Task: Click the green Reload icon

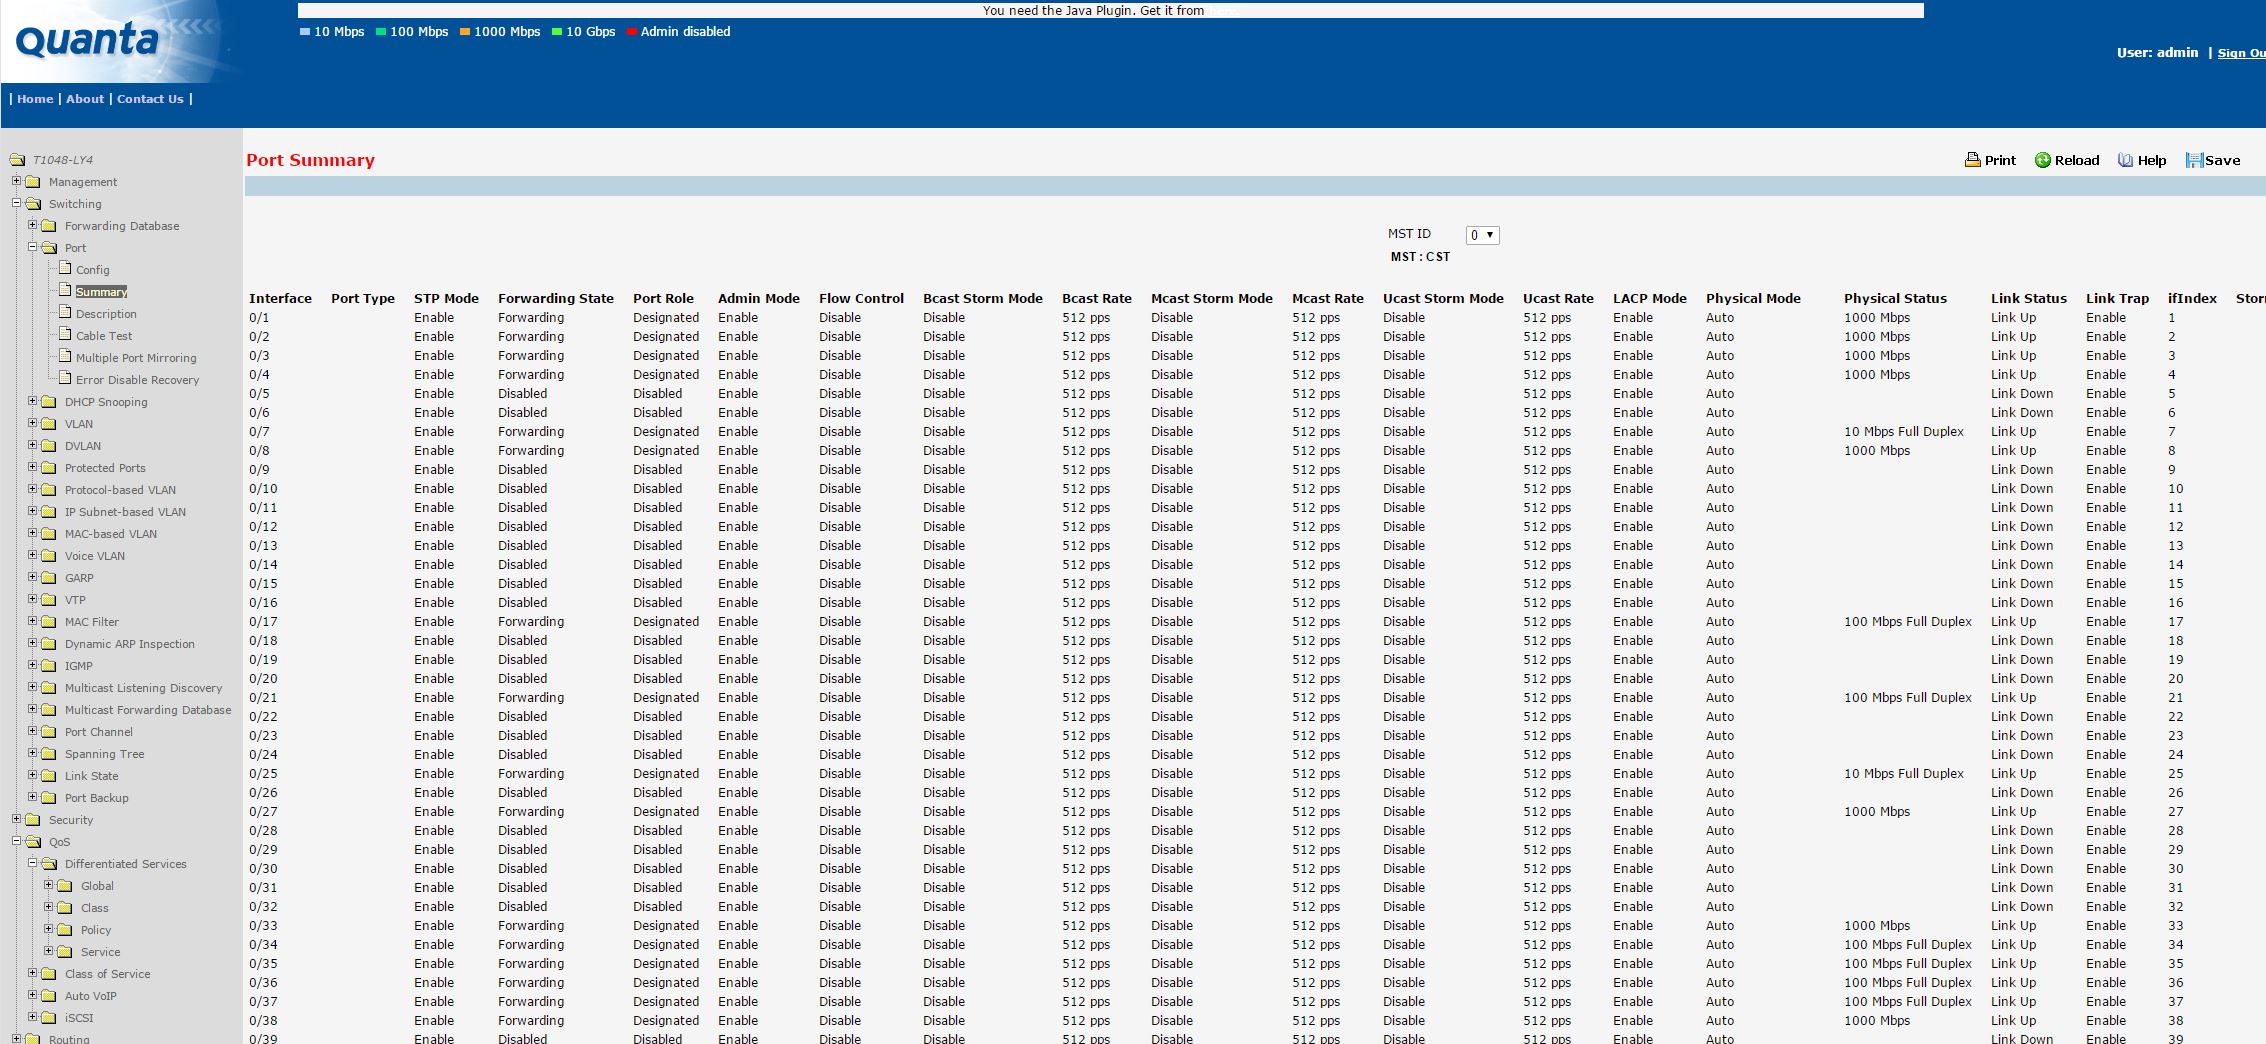Action: click(2043, 160)
